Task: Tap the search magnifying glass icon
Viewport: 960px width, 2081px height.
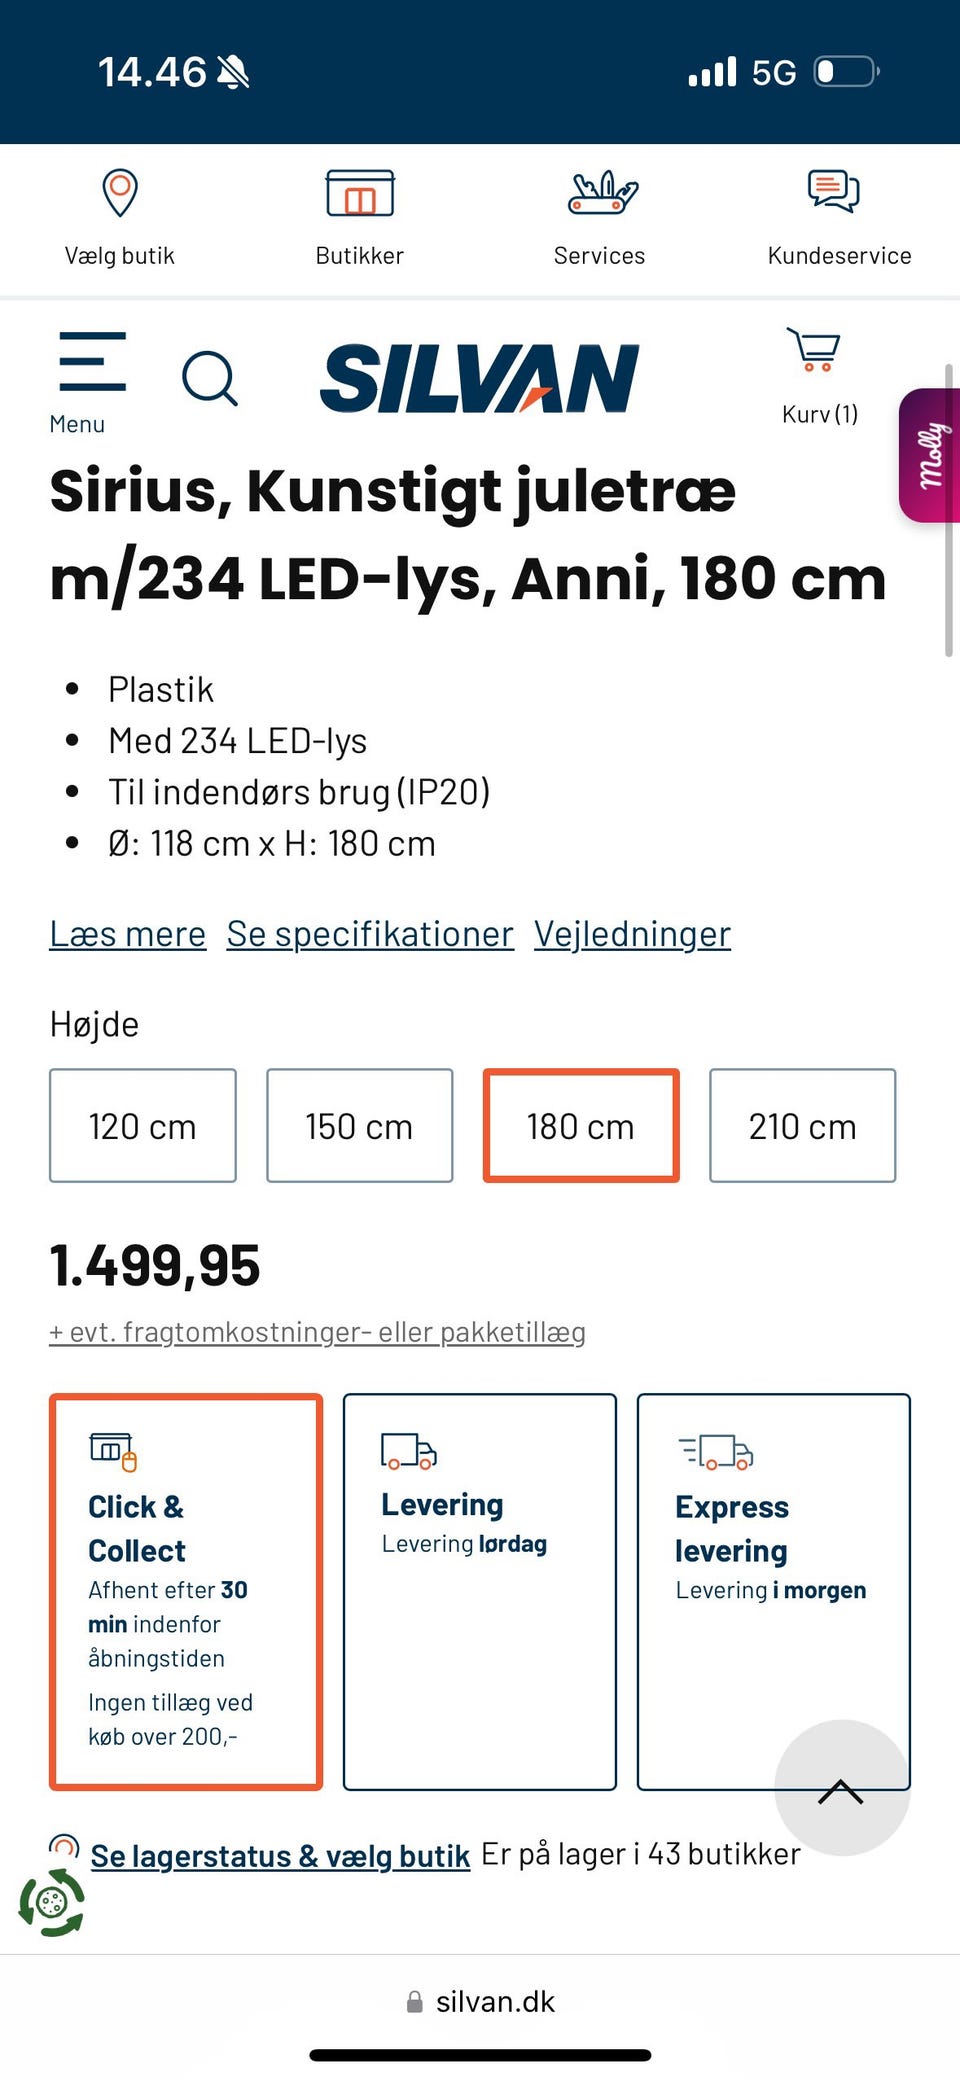Action: [x=209, y=379]
